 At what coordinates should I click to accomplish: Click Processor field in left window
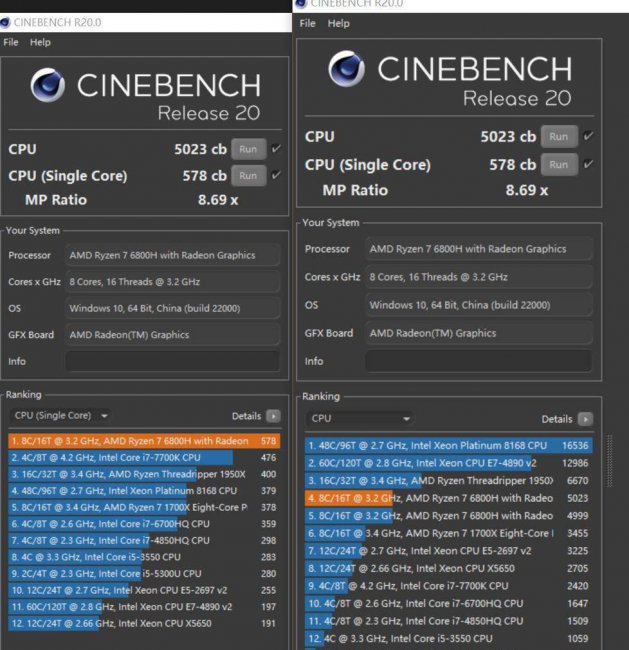(x=172, y=255)
